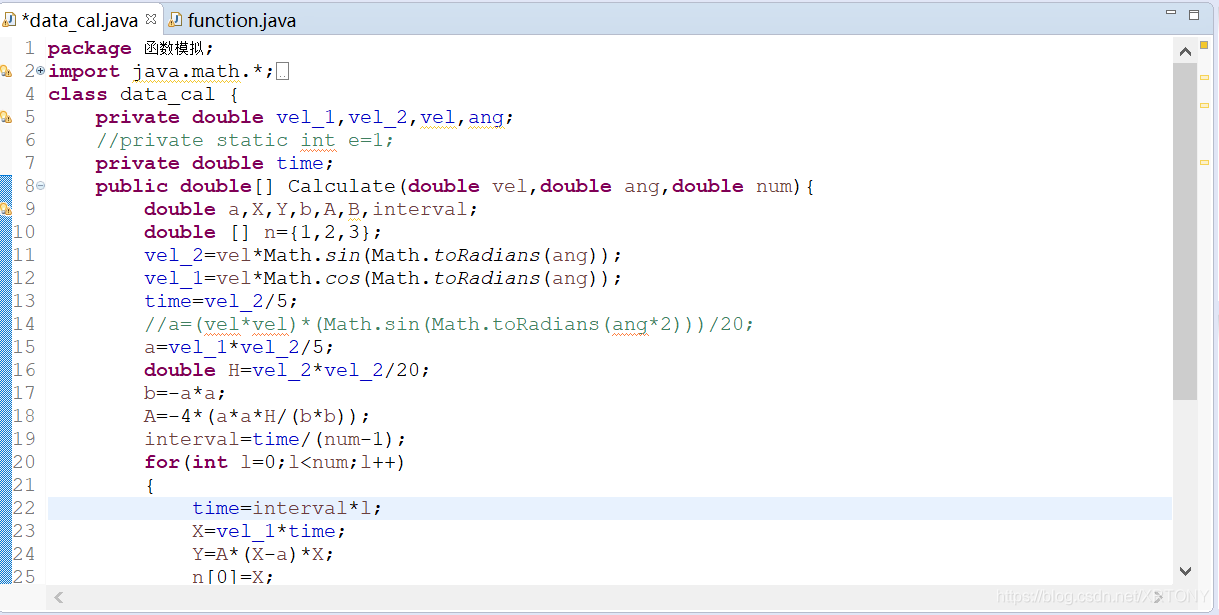Click line number 22 in the gutter
Viewport: 1219px width, 615px height.
point(23,508)
